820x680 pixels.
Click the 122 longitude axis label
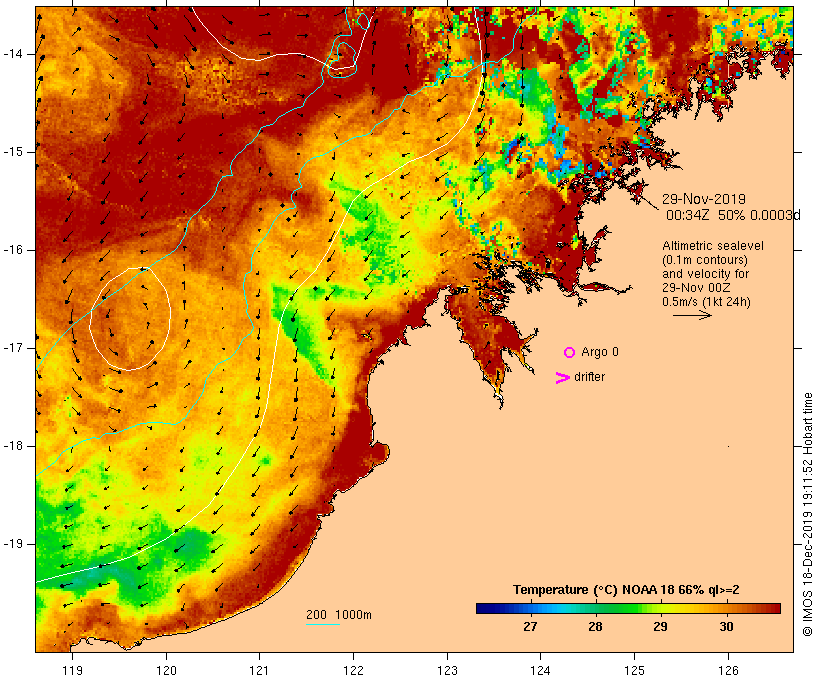tap(354, 670)
